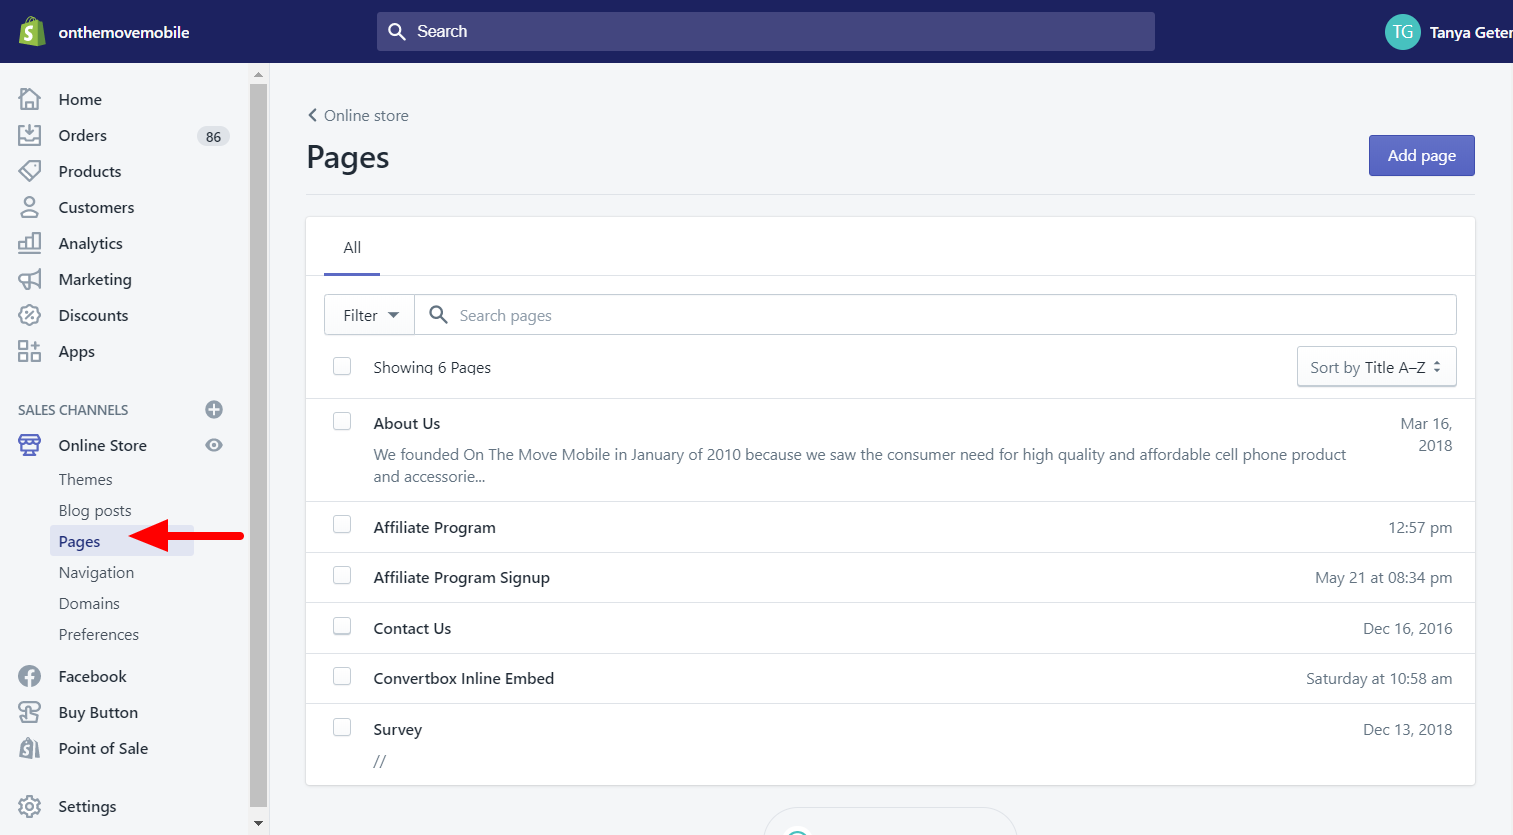Screen dimensions: 1513x835
Task: Open the Filter dropdown
Action: (x=369, y=315)
